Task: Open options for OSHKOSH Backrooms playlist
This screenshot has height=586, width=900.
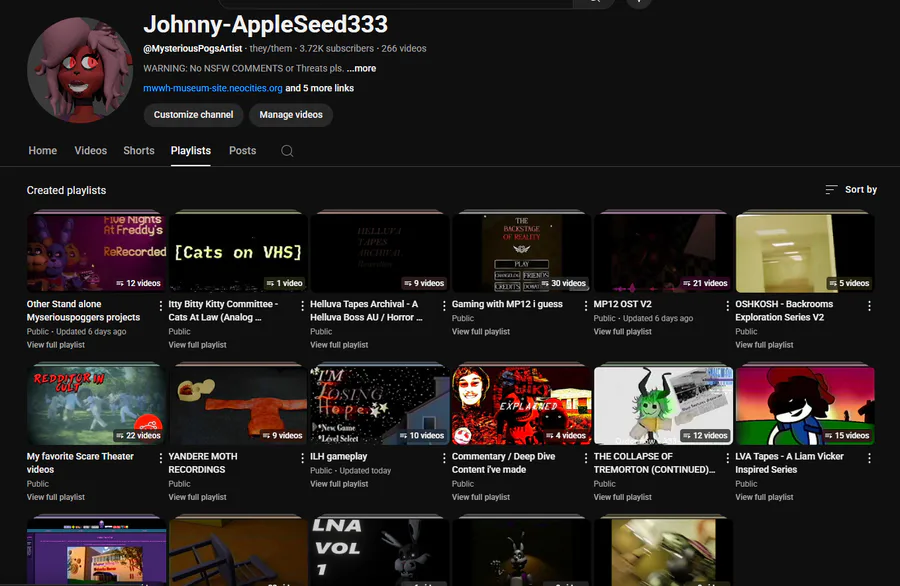Action: coord(870,305)
